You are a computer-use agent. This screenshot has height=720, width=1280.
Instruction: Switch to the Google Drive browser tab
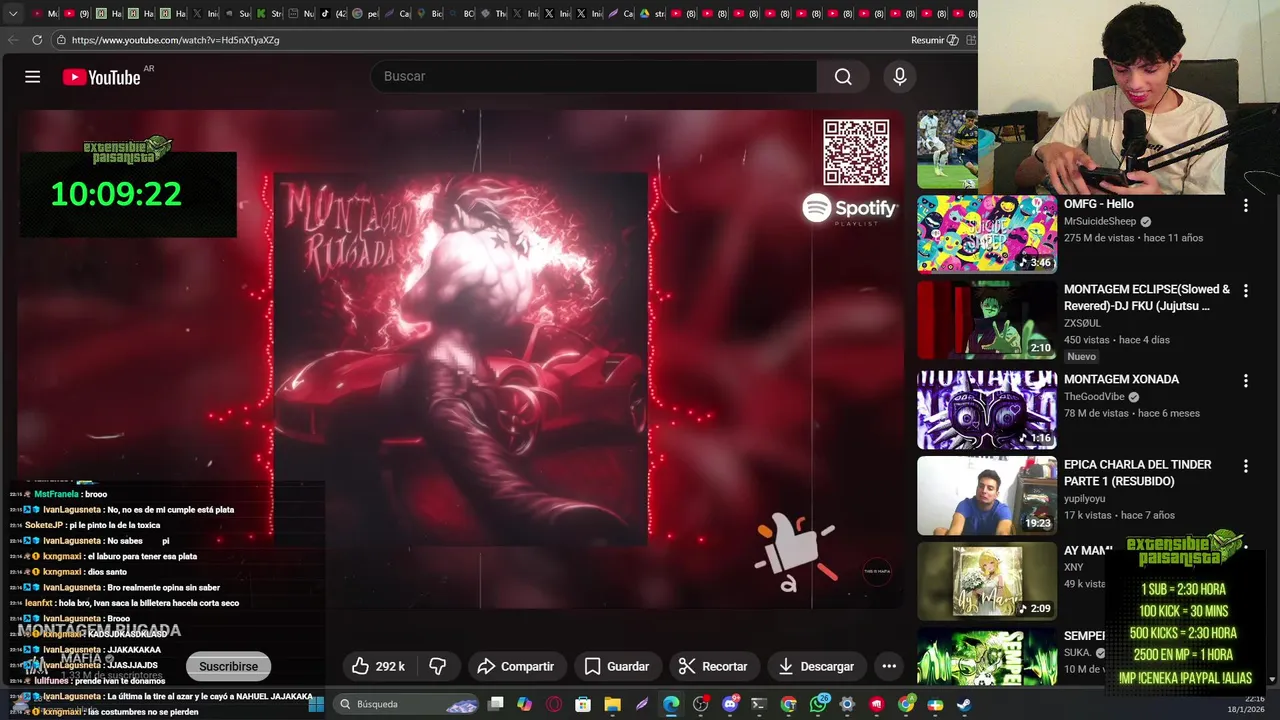click(651, 14)
